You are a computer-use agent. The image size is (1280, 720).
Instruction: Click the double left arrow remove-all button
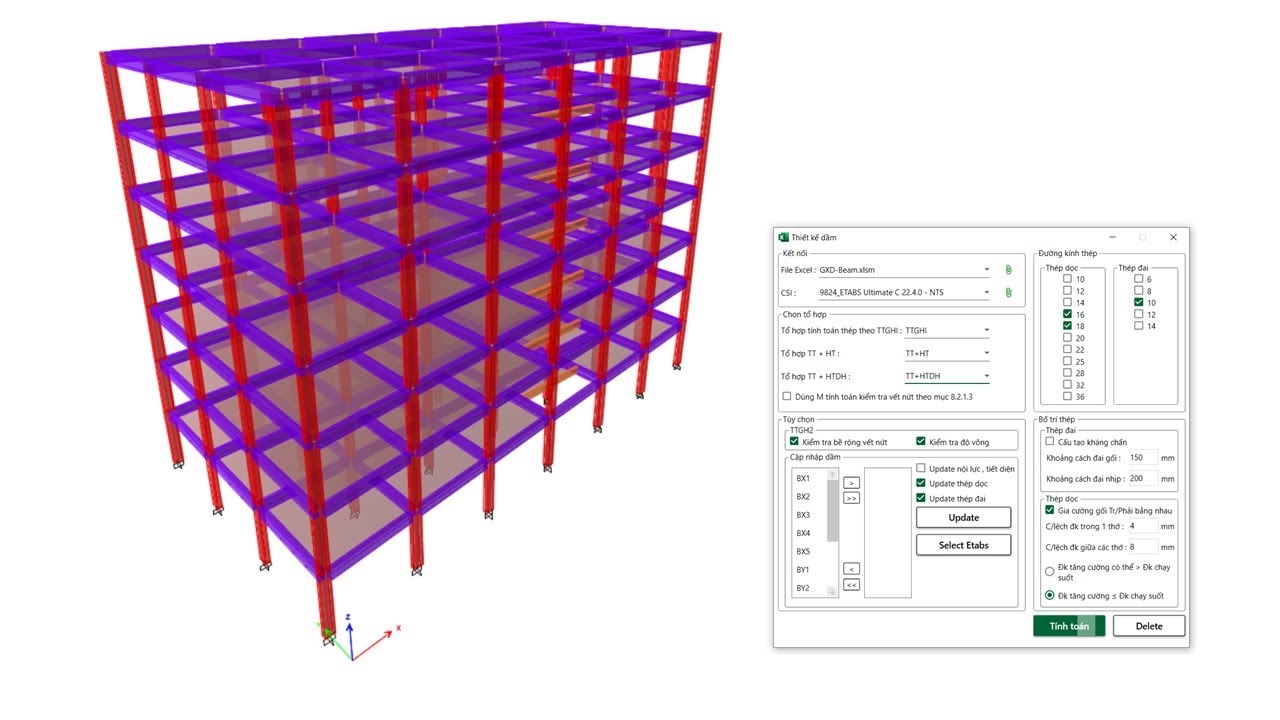point(851,585)
